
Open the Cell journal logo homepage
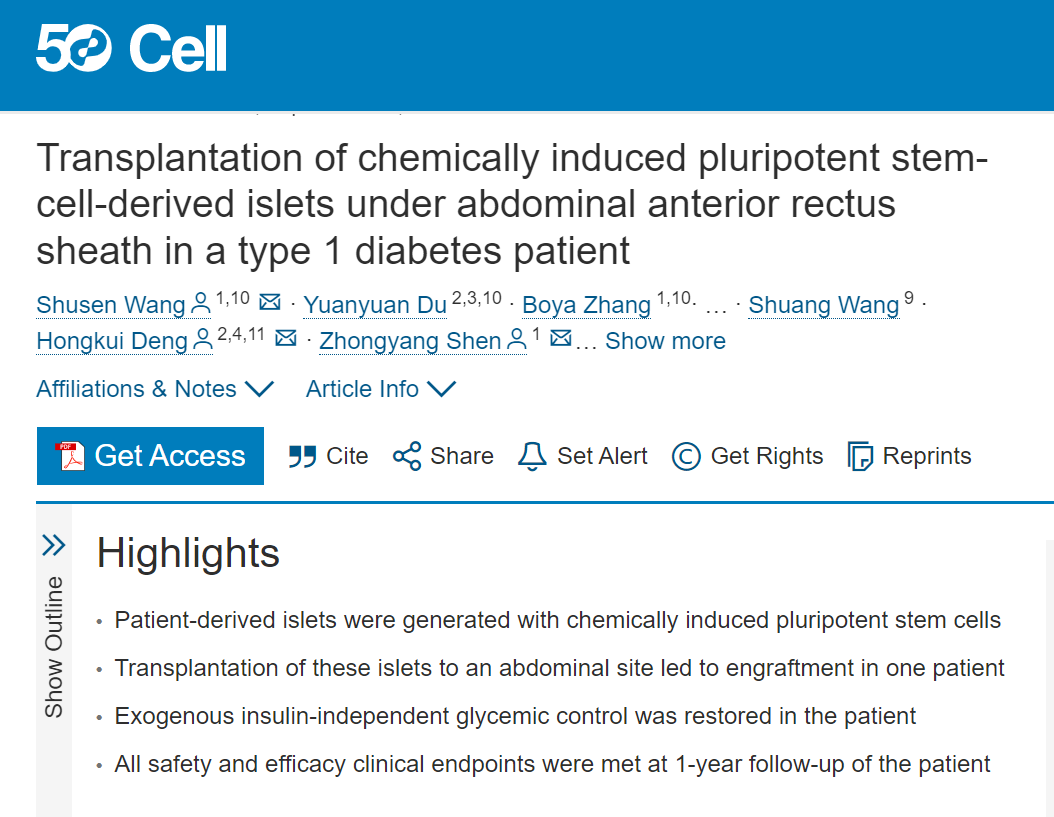pos(178,48)
